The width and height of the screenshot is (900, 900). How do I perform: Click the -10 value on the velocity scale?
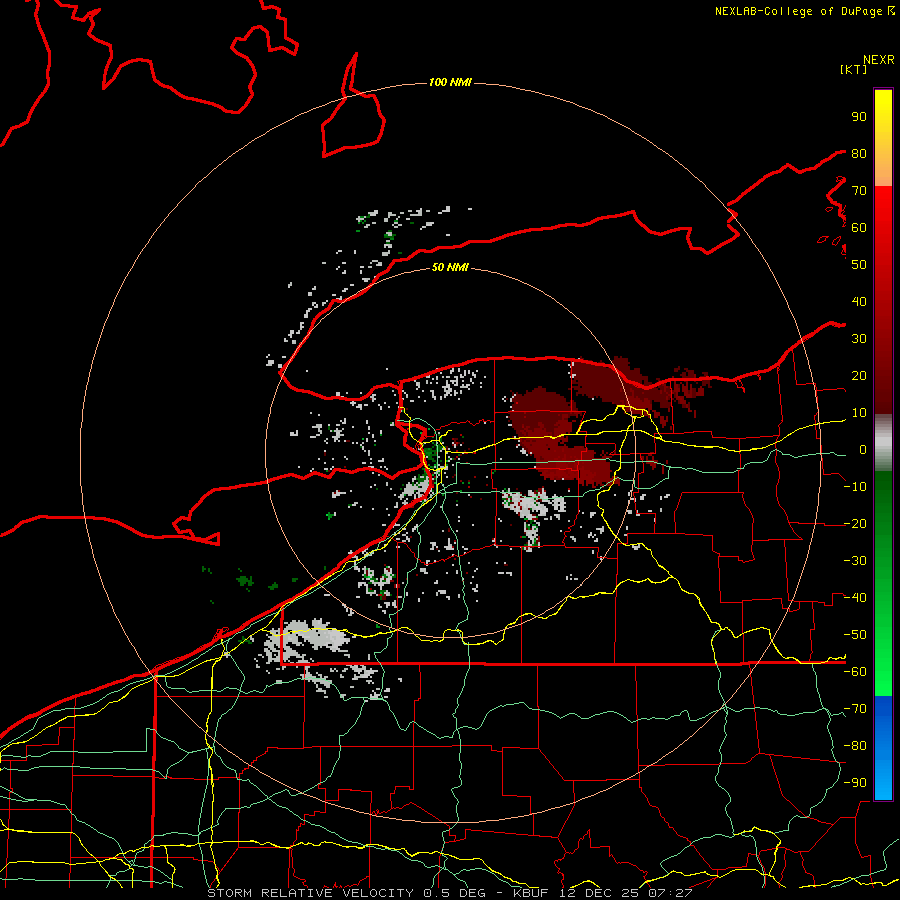tap(855, 487)
